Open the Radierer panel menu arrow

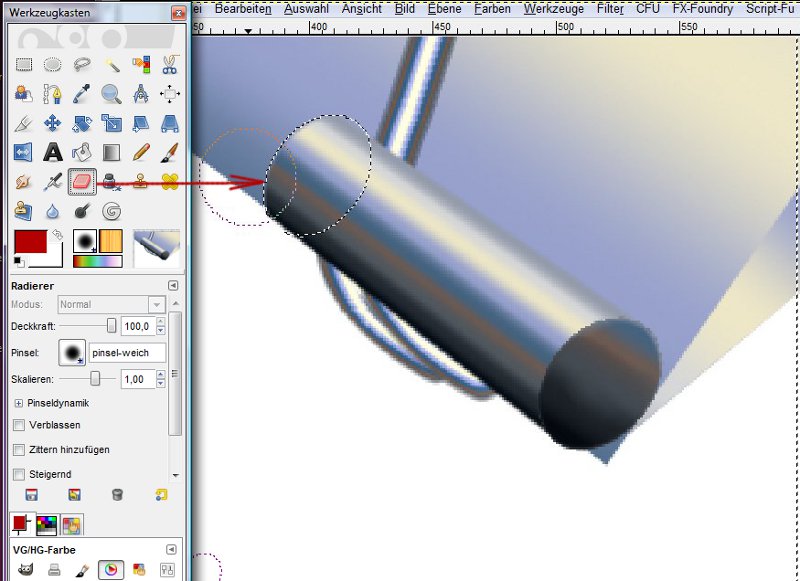coord(172,285)
